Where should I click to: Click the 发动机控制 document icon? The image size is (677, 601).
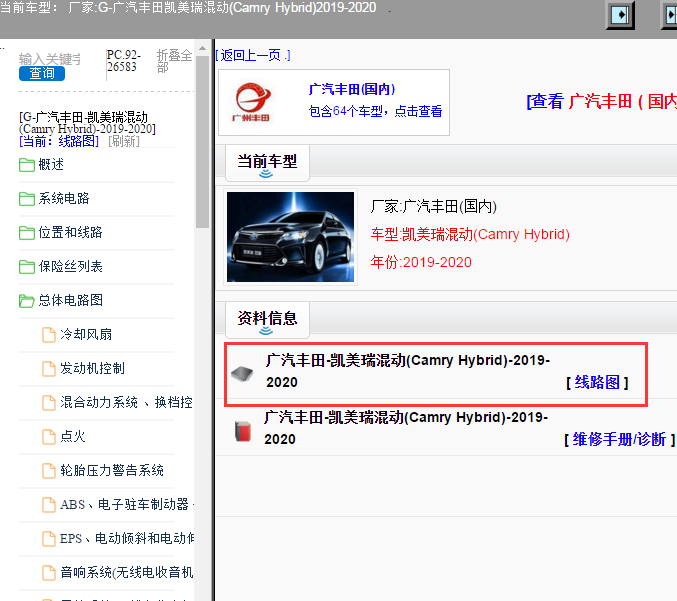[49, 369]
